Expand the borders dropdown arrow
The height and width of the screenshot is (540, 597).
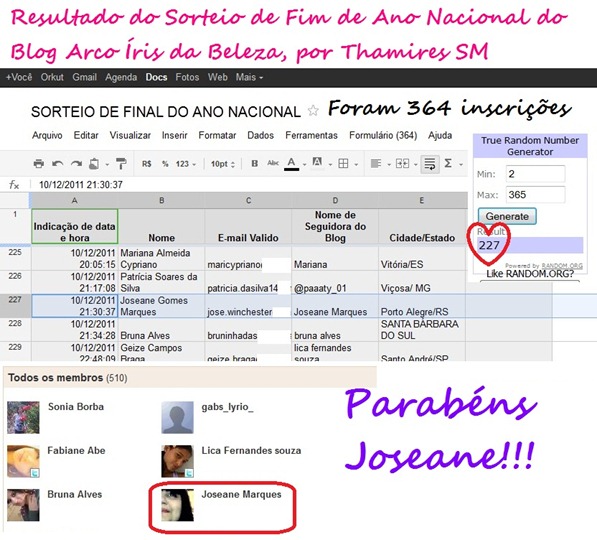tap(356, 165)
